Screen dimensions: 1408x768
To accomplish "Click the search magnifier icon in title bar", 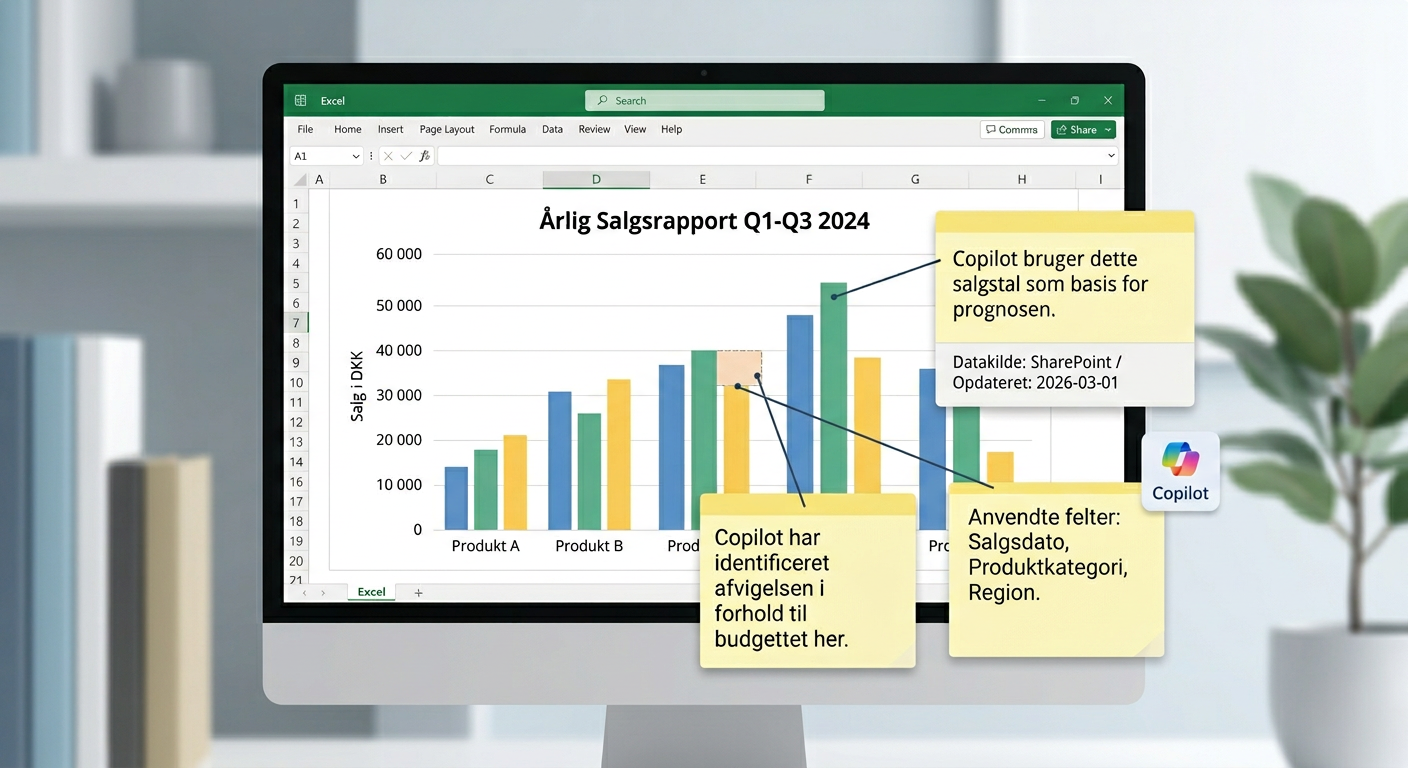I will (602, 100).
